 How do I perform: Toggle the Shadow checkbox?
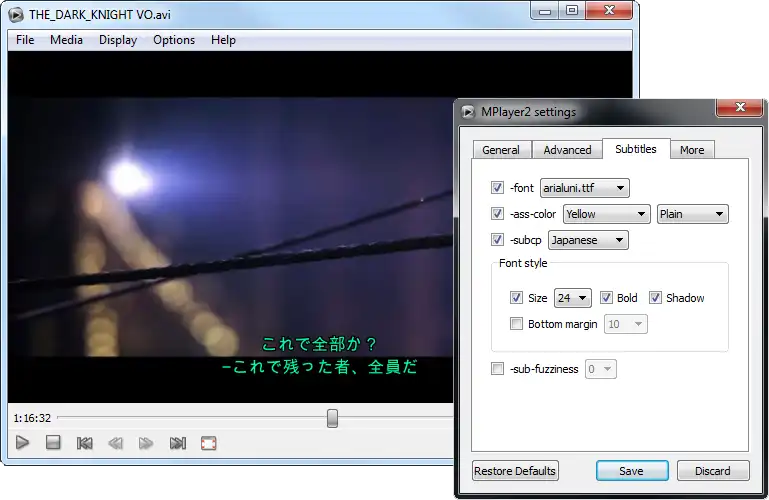click(655, 298)
